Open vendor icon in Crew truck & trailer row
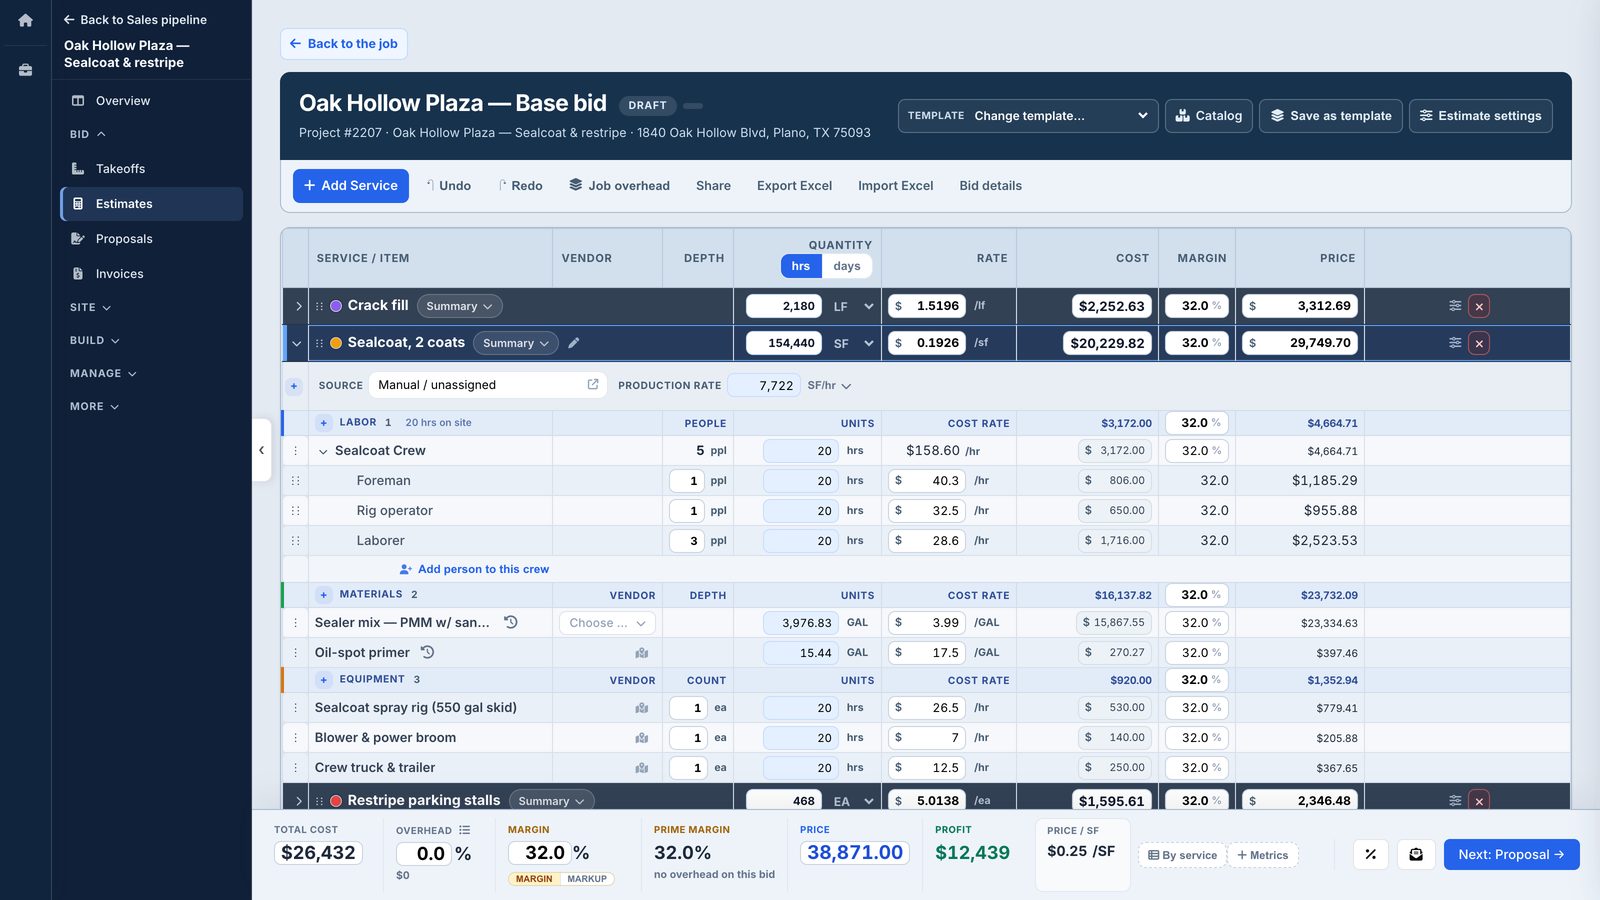Viewport: 1600px width, 900px height. tap(642, 768)
